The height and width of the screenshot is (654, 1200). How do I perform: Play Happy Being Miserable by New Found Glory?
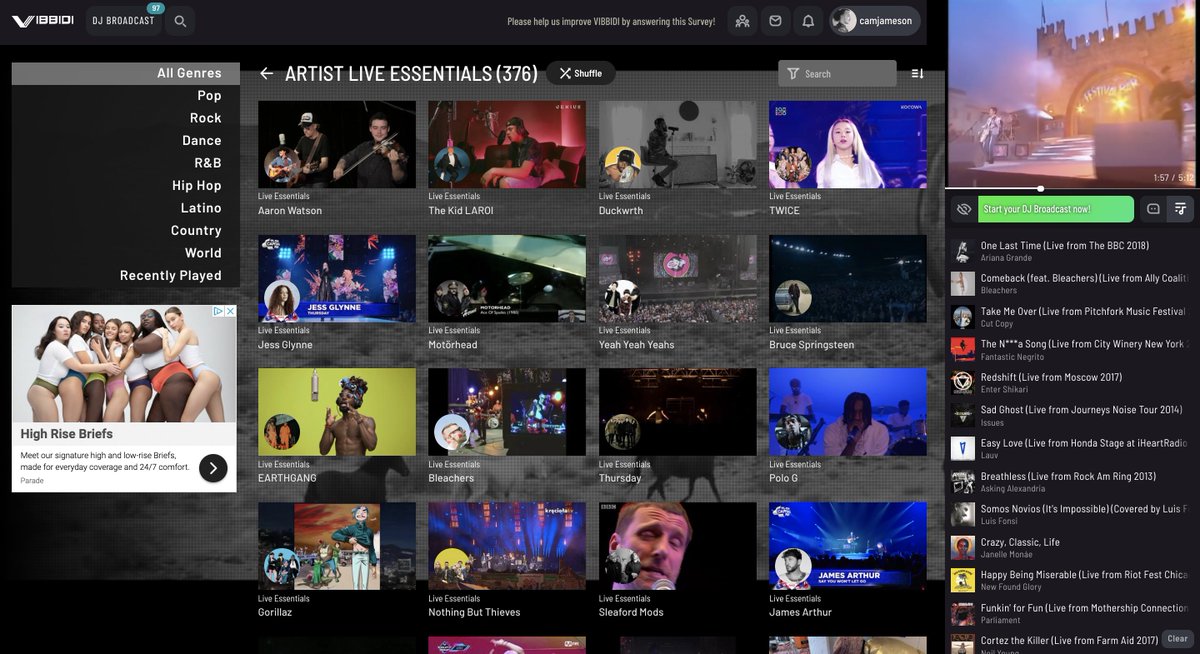(1072, 581)
